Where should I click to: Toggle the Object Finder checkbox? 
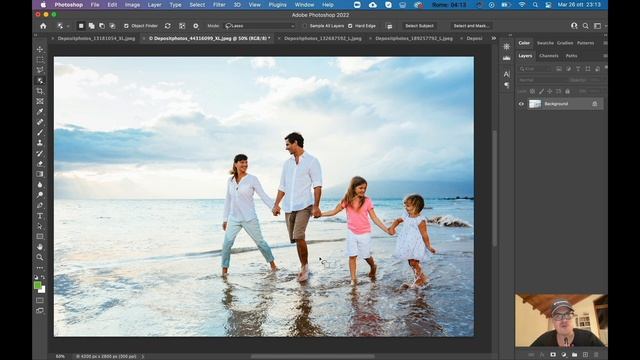point(126,26)
